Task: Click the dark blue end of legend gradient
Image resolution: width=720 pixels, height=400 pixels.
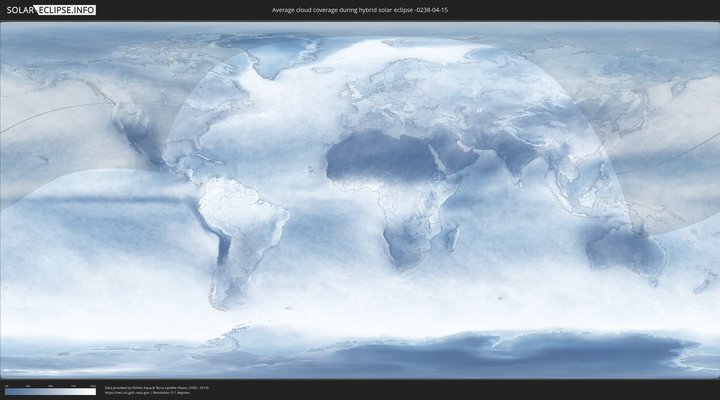Action: point(8,391)
